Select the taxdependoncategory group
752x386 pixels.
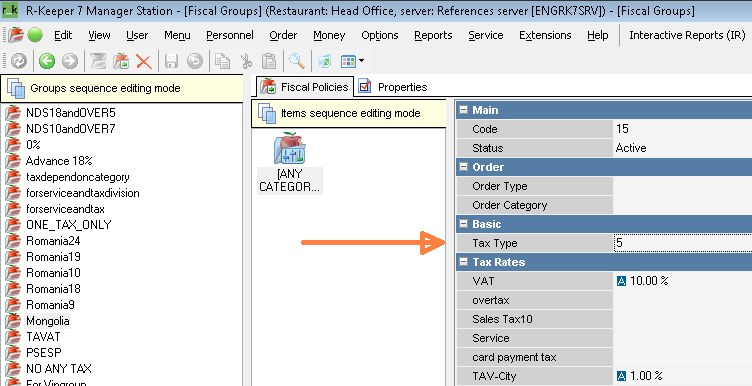coord(78,177)
